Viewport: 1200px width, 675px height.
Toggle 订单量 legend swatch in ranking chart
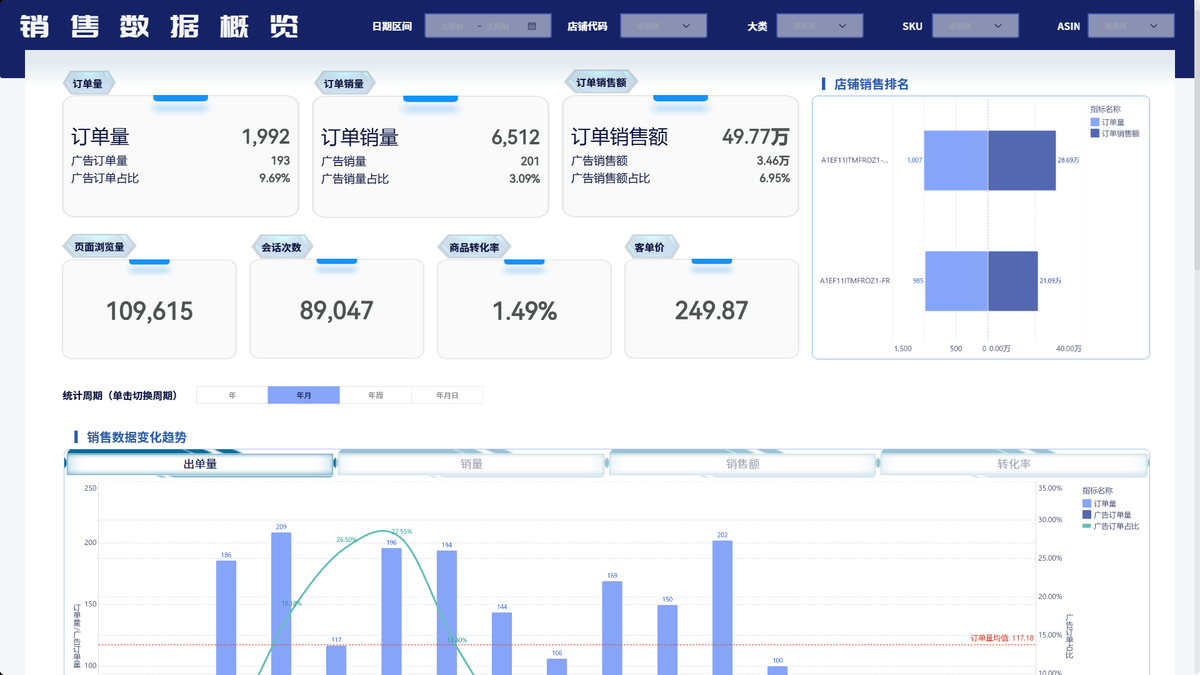pyautogui.click(x=1095, y=122)
